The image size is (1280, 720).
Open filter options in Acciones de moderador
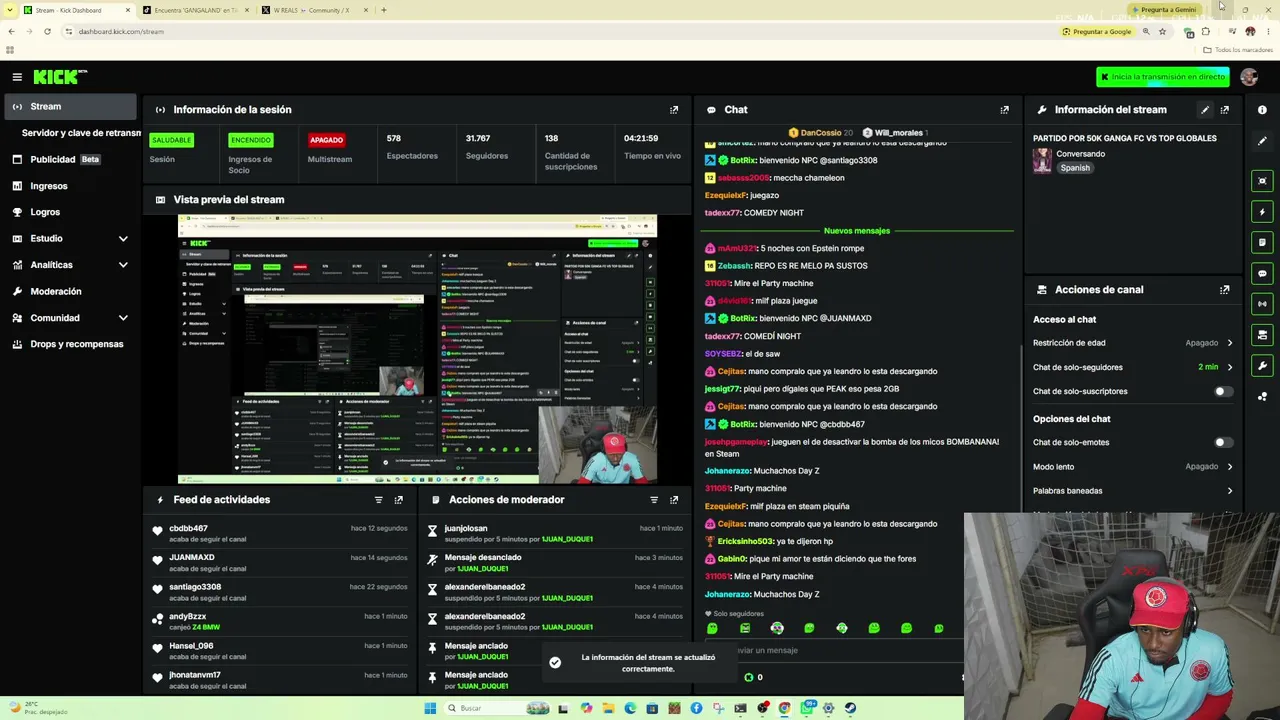click(x=654, y=500)
